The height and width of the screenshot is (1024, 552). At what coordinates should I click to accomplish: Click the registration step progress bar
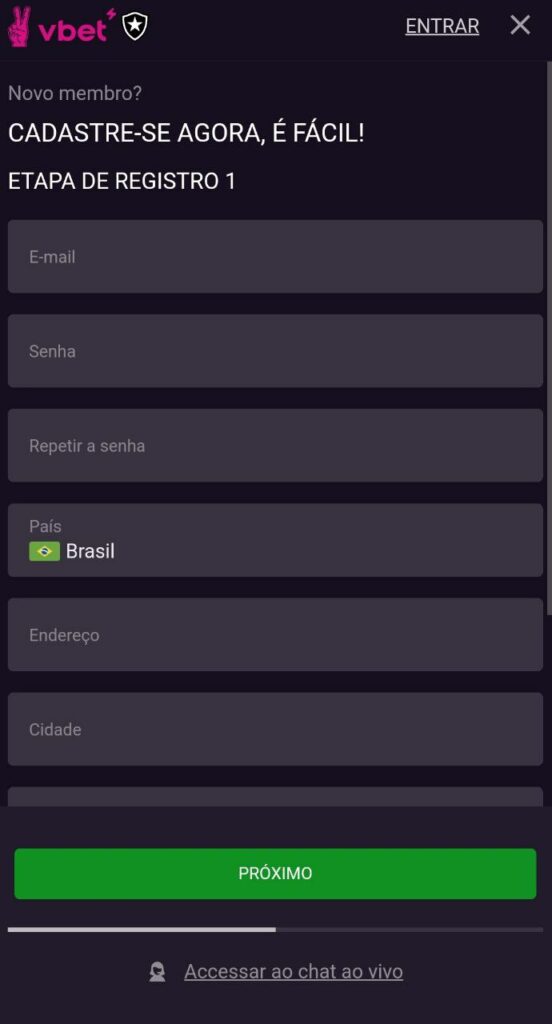(275, 929)
